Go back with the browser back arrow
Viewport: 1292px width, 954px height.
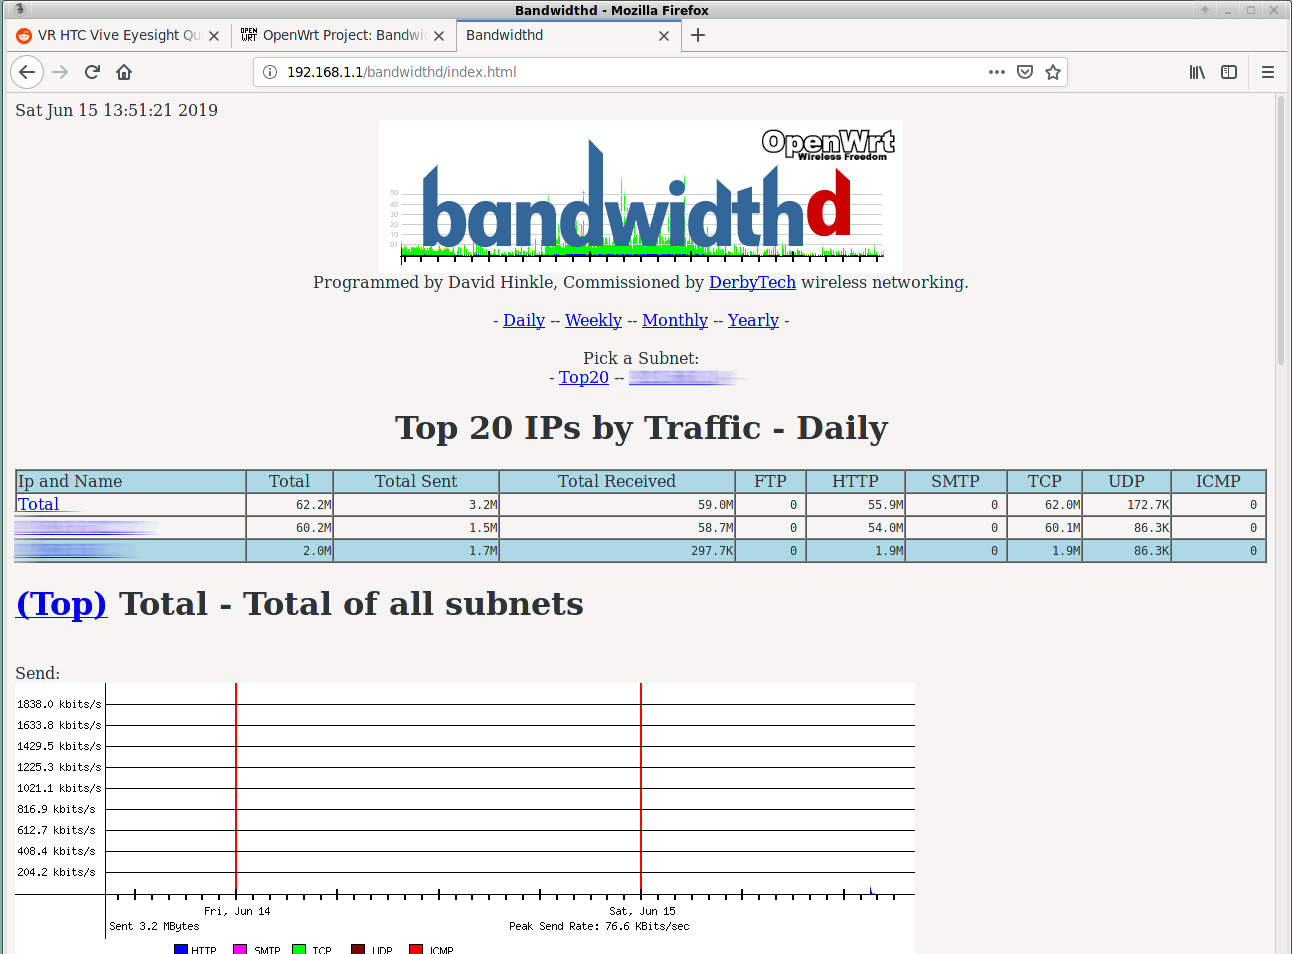point(28,72)
